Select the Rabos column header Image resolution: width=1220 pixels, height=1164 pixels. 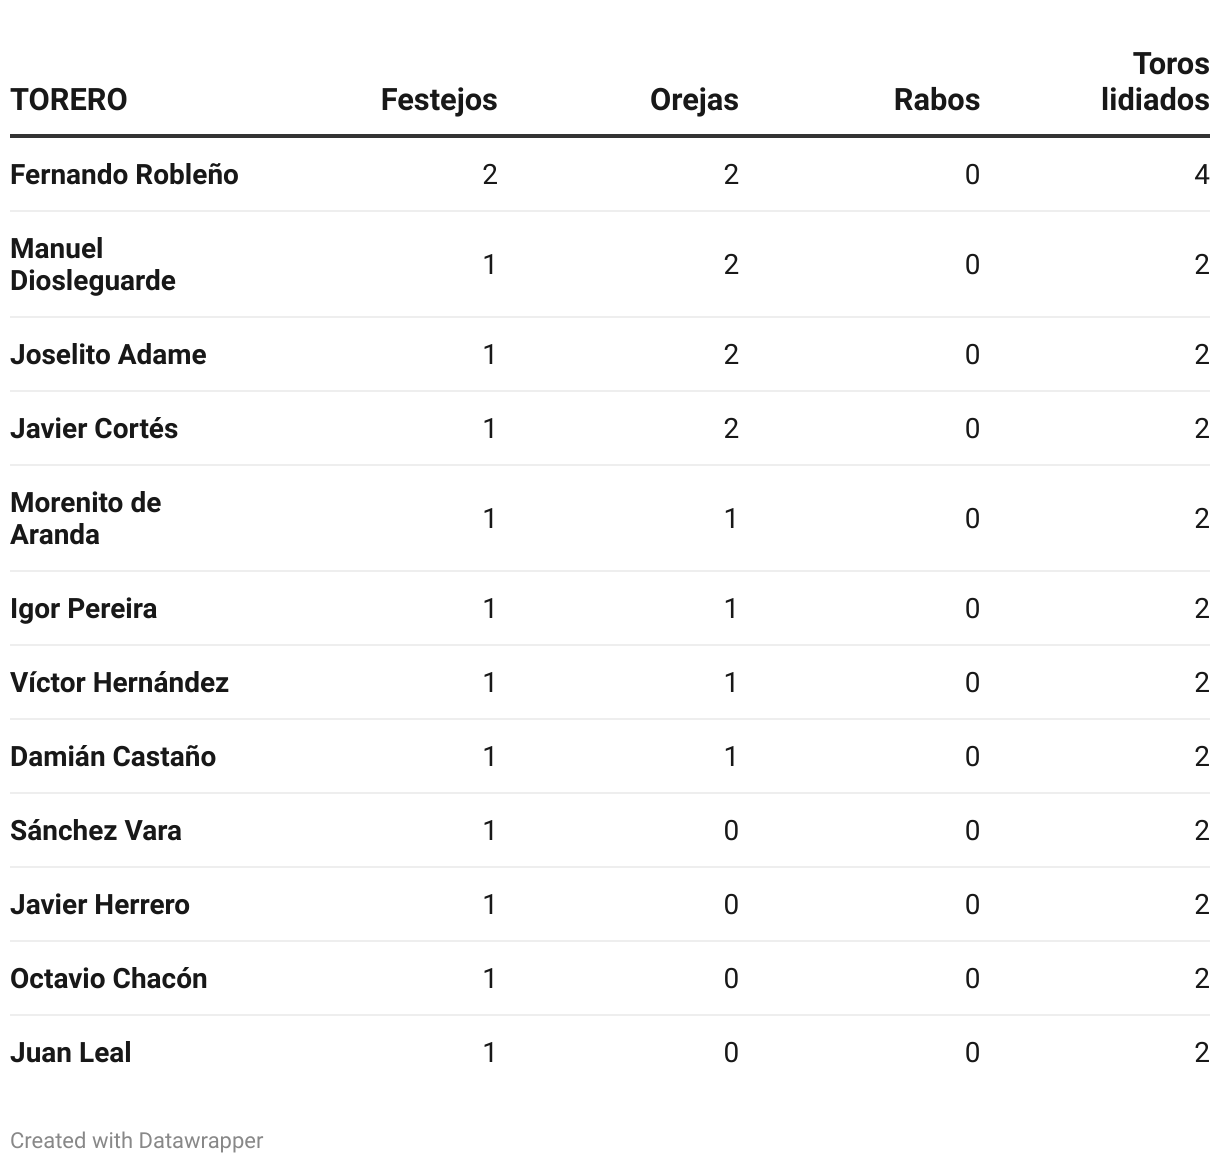(x=936, y=100)
